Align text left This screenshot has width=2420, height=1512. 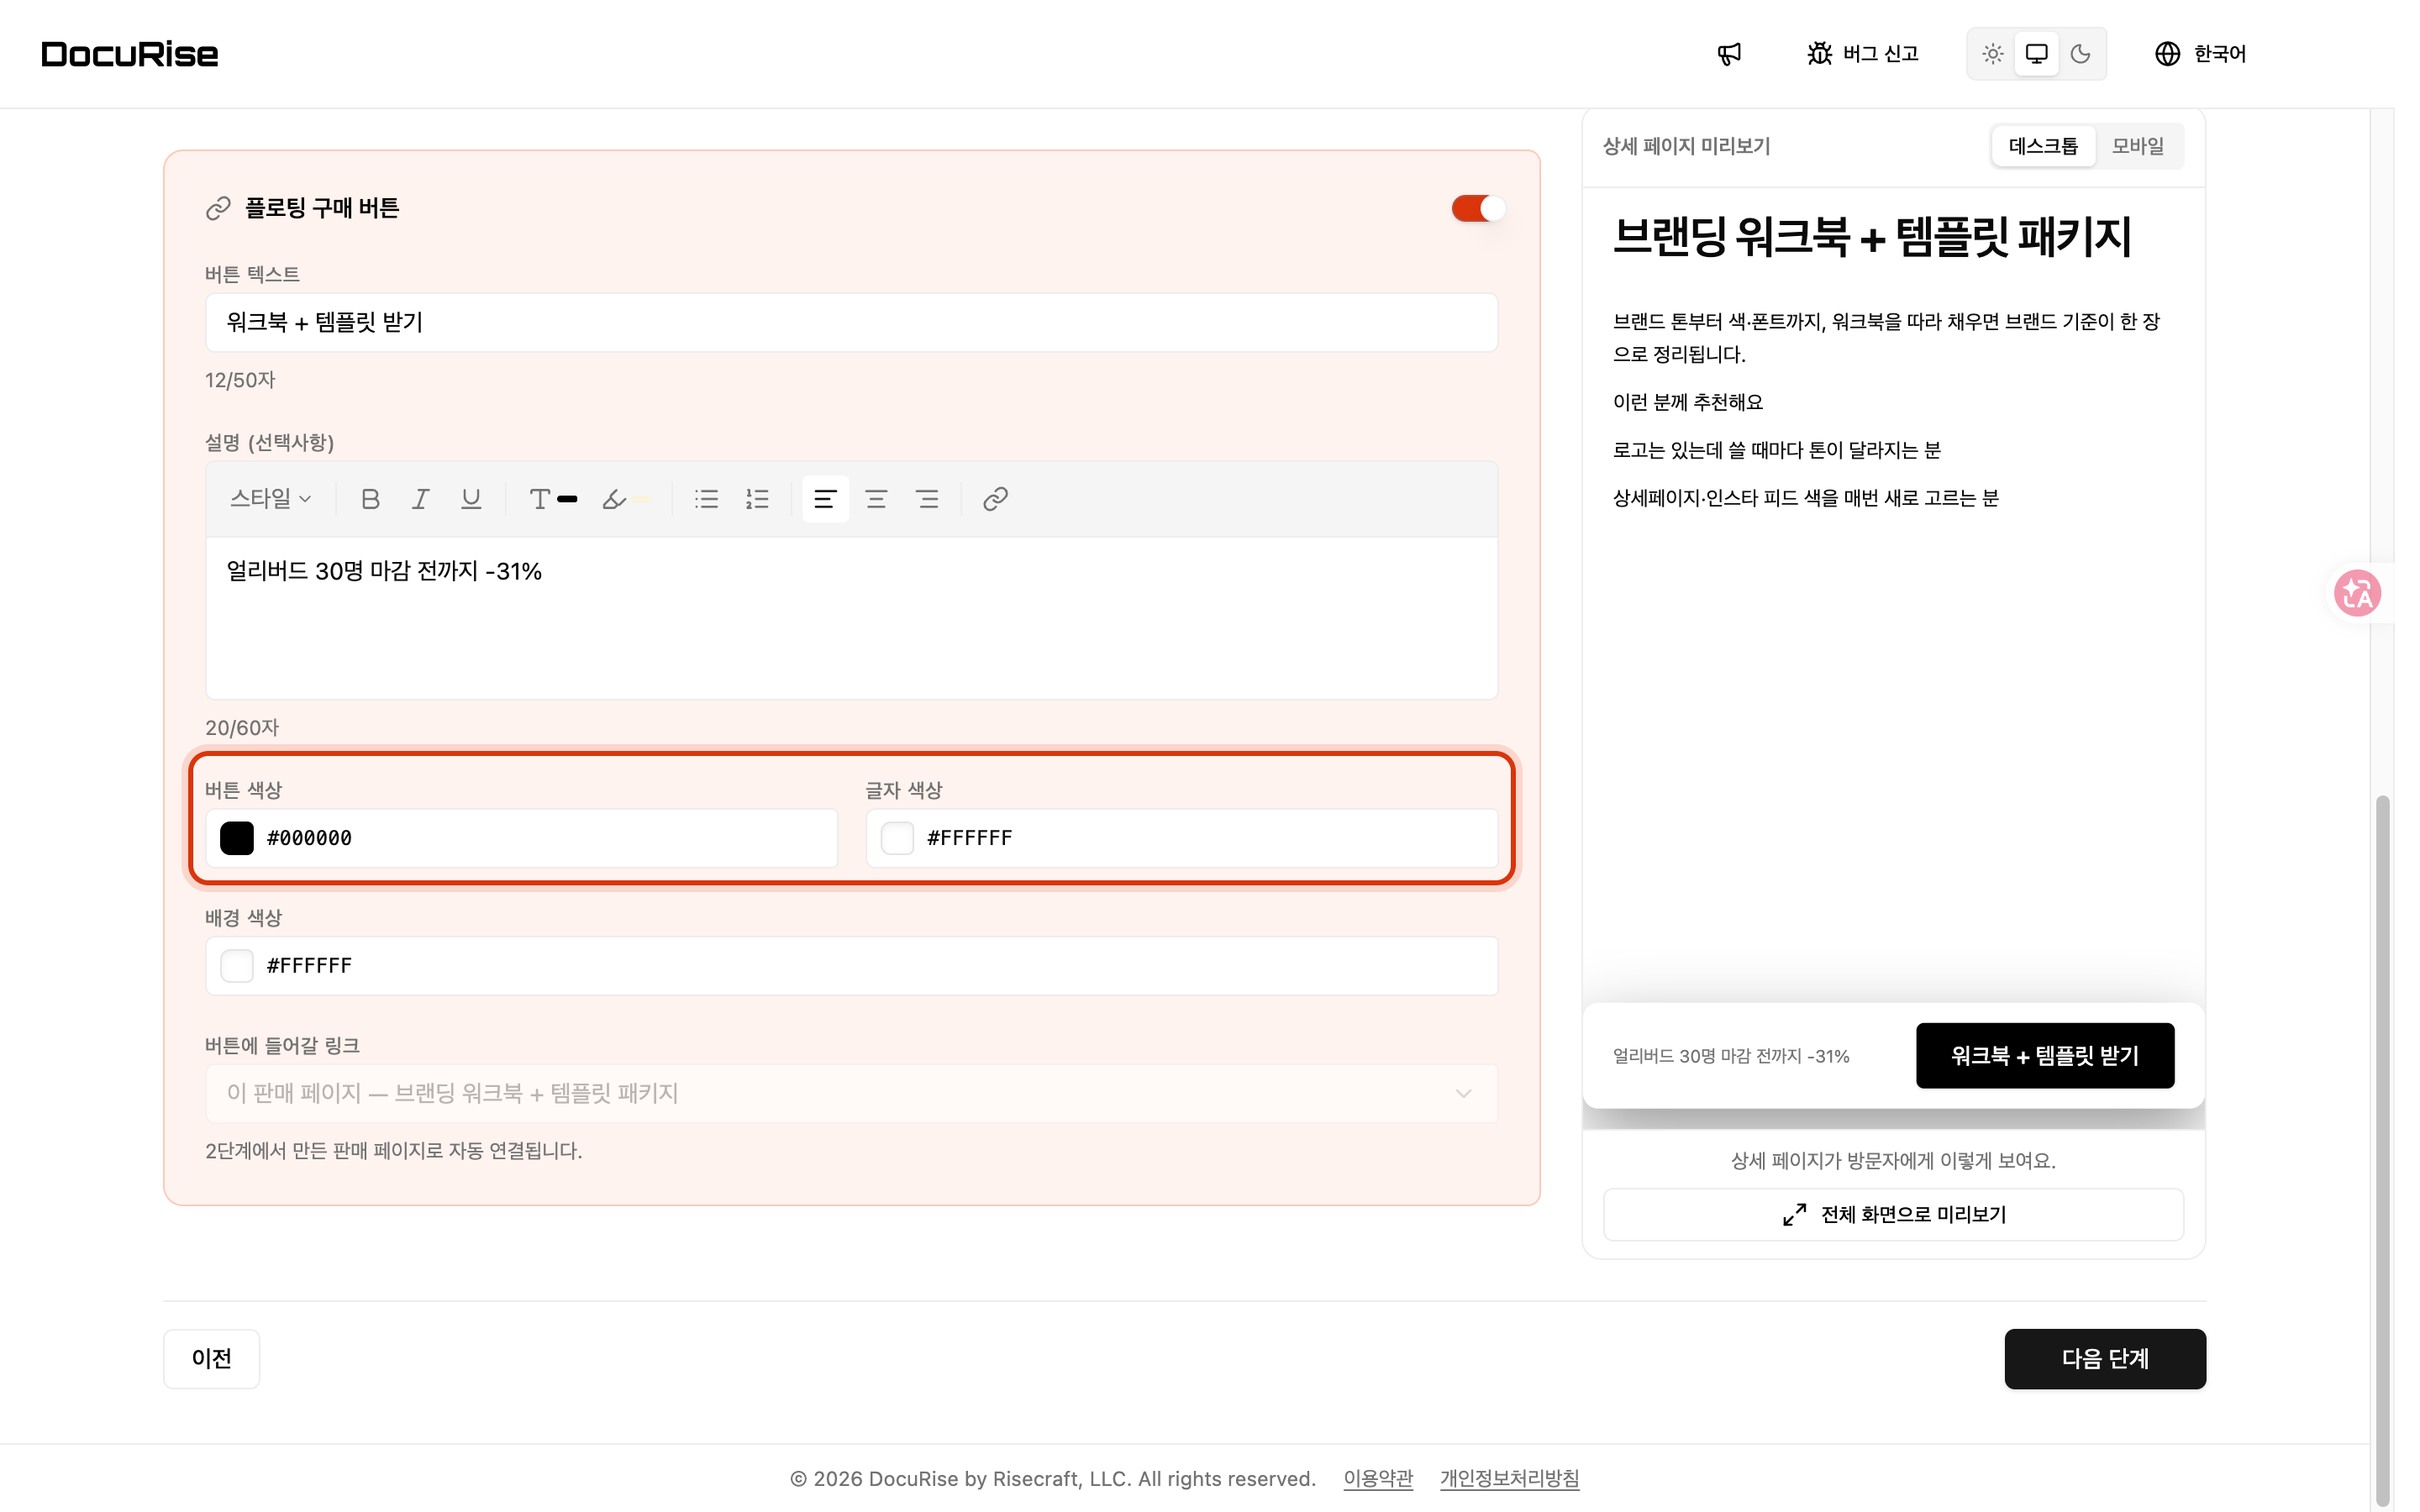(x=825, y=499)
